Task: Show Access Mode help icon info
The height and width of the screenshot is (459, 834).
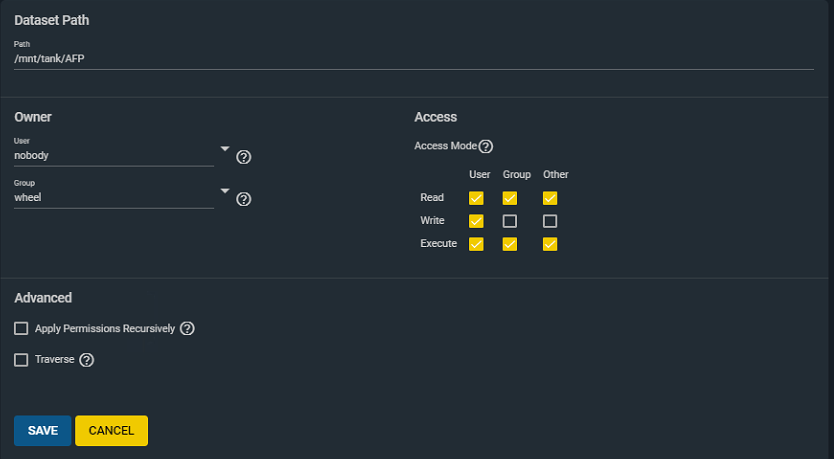Action: pos(486,146)
